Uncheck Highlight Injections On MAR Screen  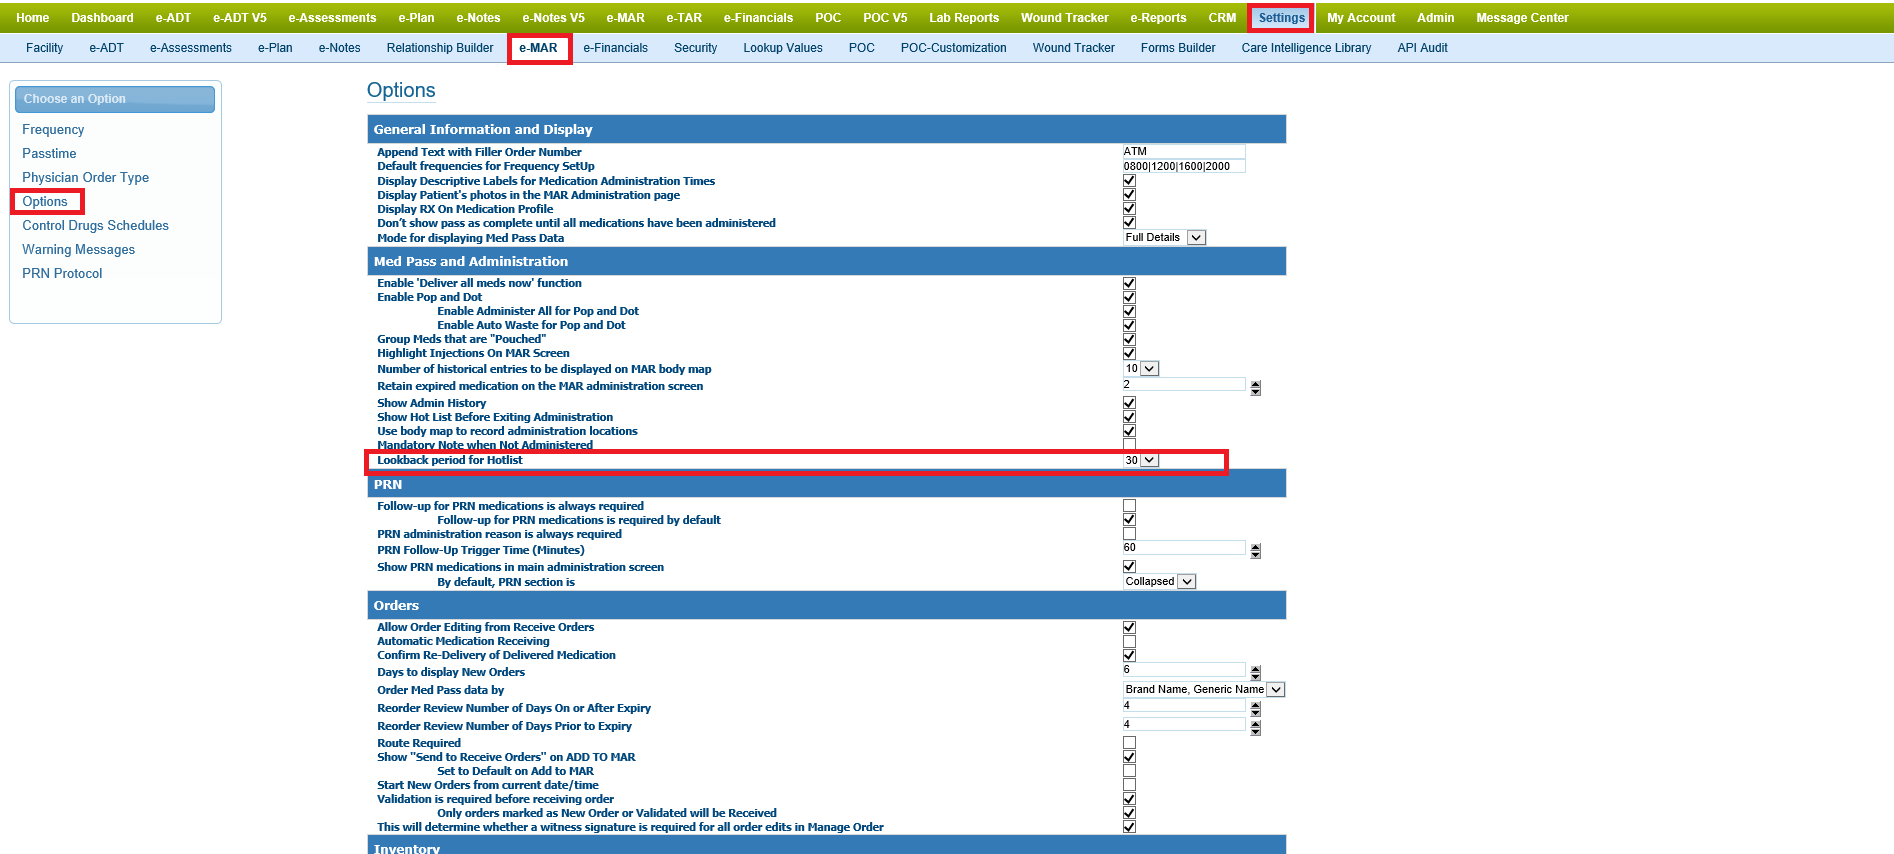click(1129, 353)
